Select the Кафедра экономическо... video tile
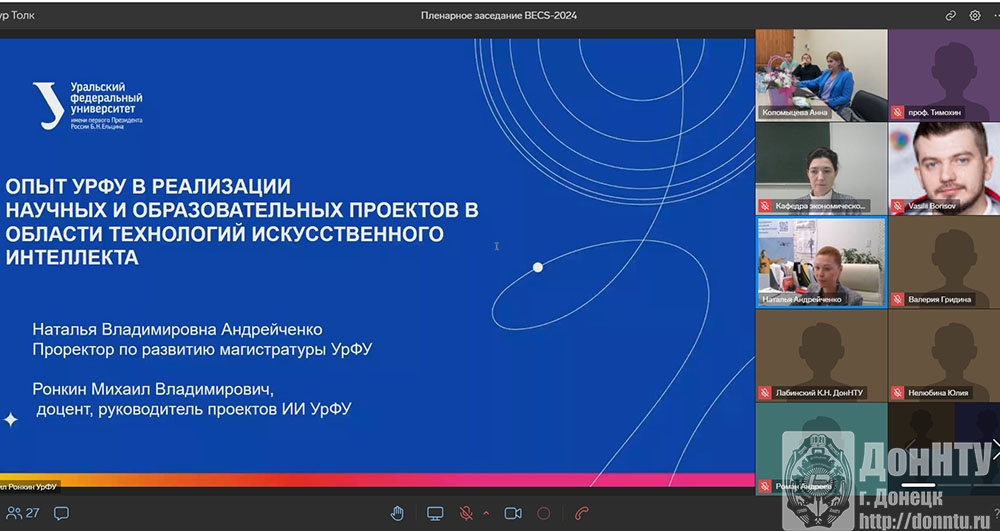This screenshot has width=1000, height=531. 821,168
